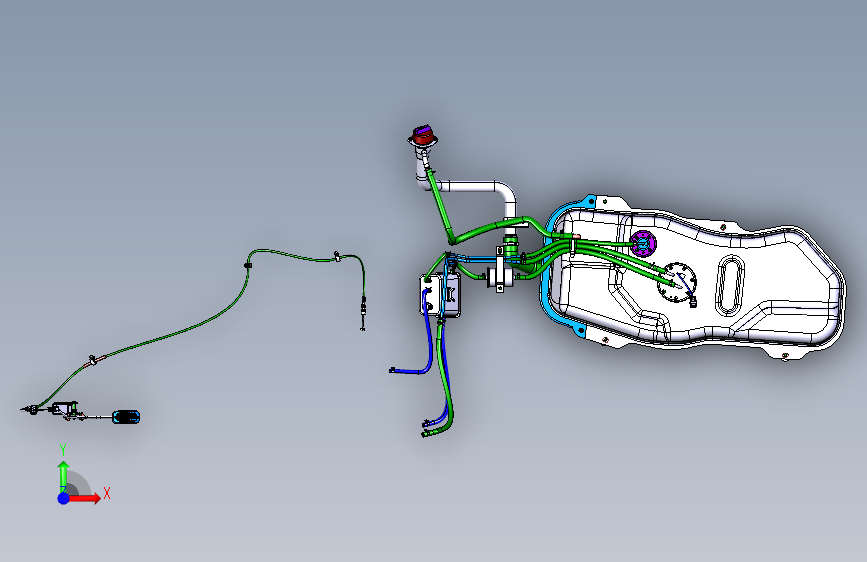Click the green Y axis arrow of triad
Viewport: 867px width, 562px height.
64,476
